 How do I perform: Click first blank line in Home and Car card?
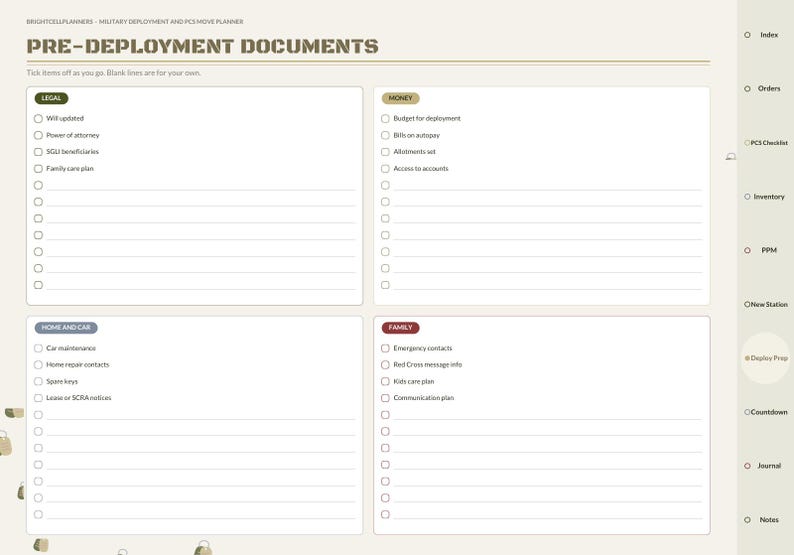[201, 415]
